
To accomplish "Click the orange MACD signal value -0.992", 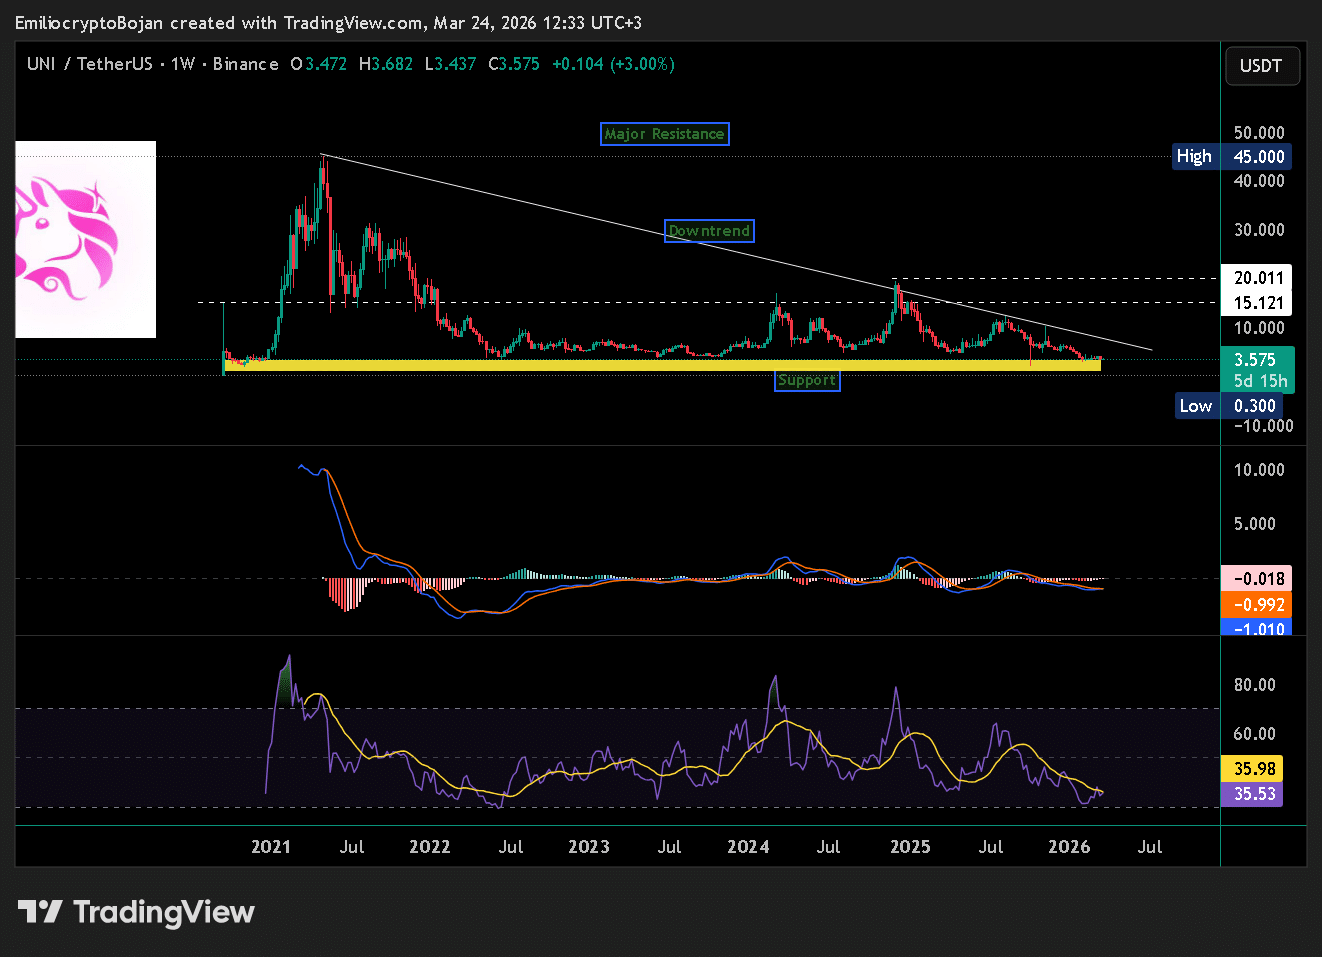I will [1258, 605].
